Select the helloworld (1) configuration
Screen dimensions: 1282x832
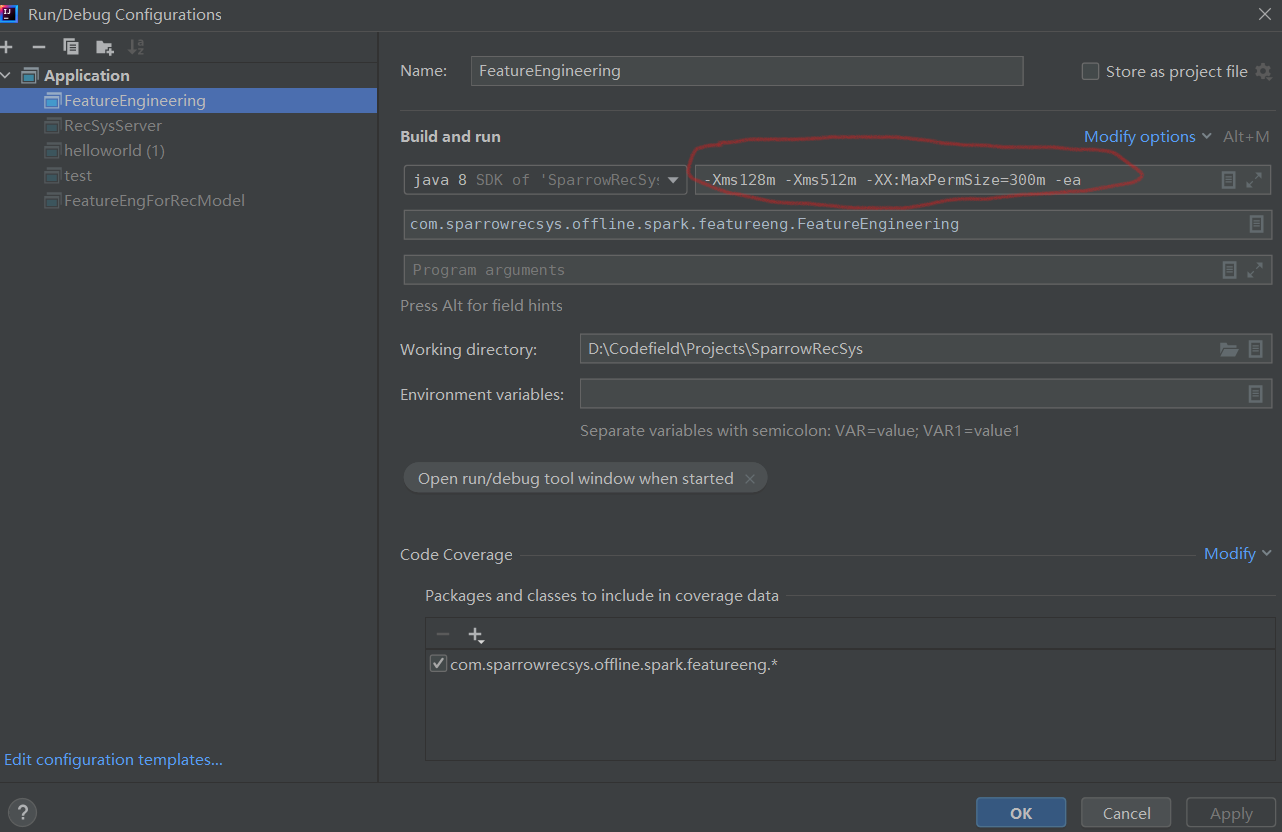pos(188,150)
